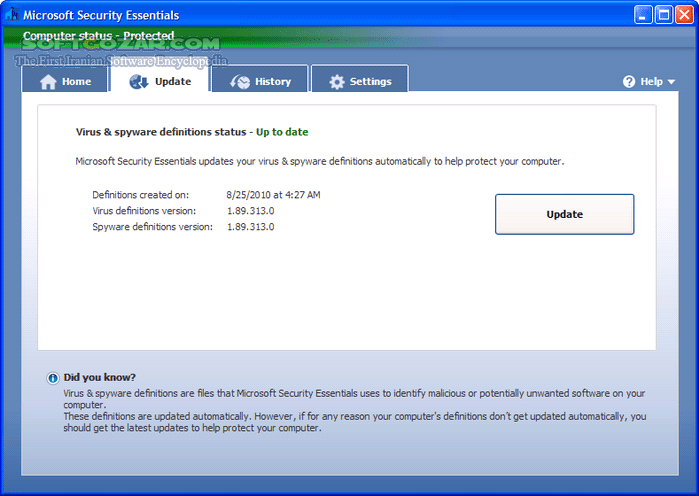Click the Did you know info icon
This screenshot has width=699, height=496.
(53, 378)
